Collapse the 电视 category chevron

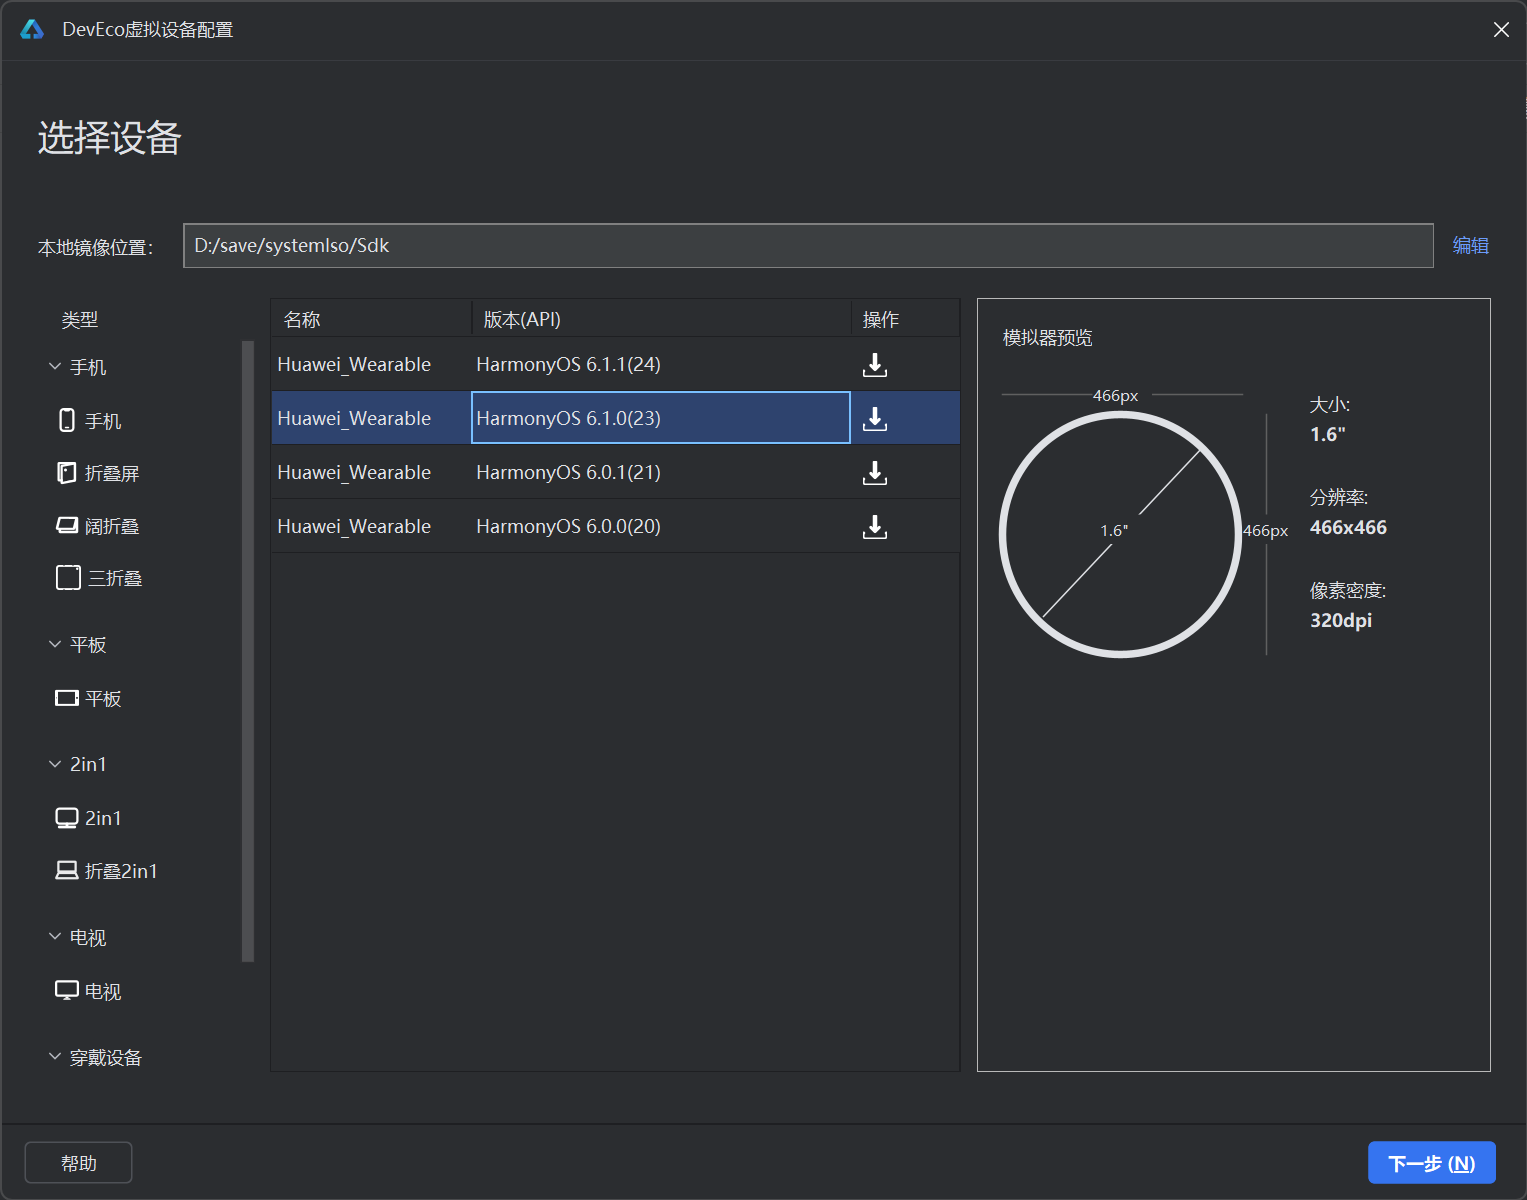55,937
